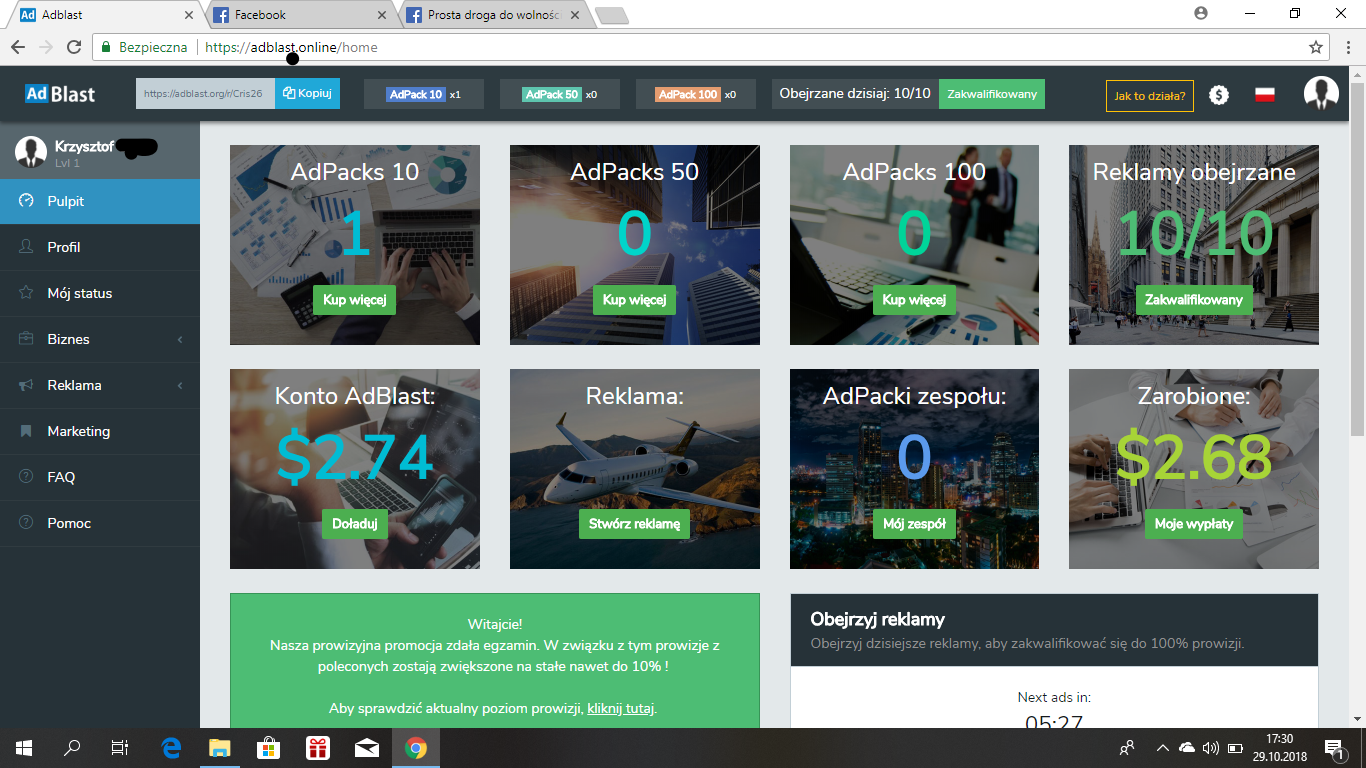Click the Doładuj button
1366x768 pixels.
coord(355,524)
